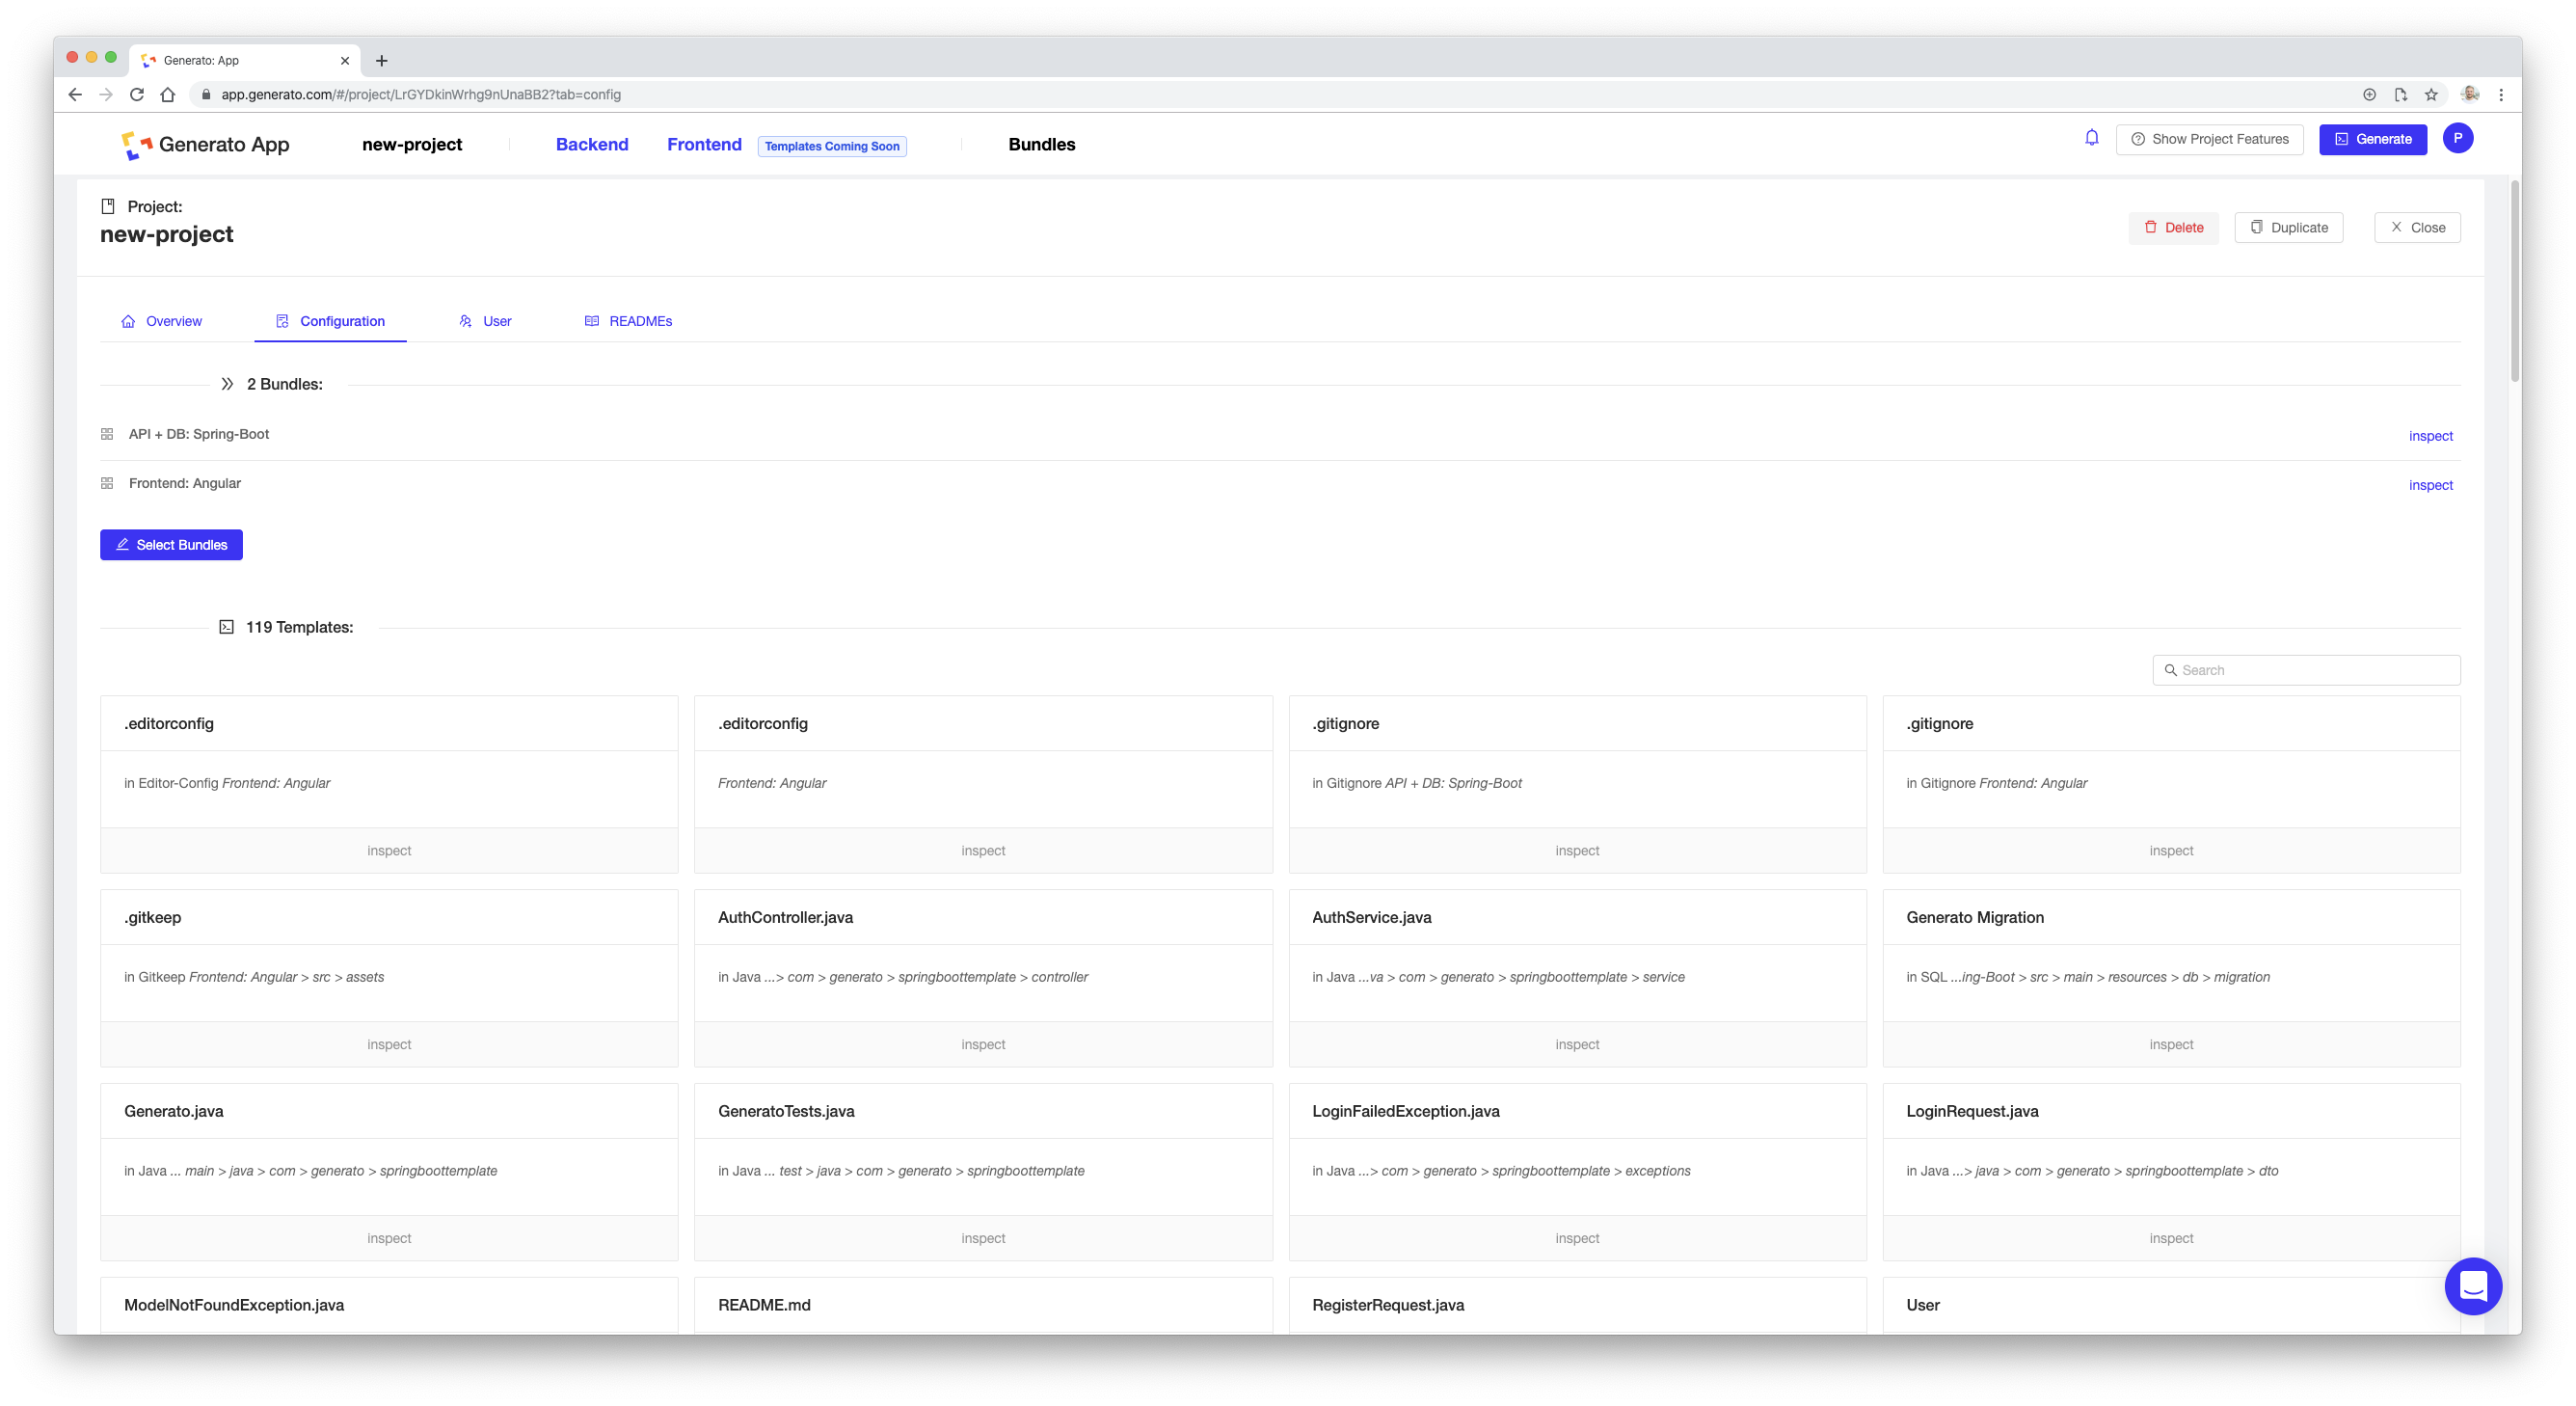Click Show Project Features button
2576x1406 pixels.
[2209, 139]
